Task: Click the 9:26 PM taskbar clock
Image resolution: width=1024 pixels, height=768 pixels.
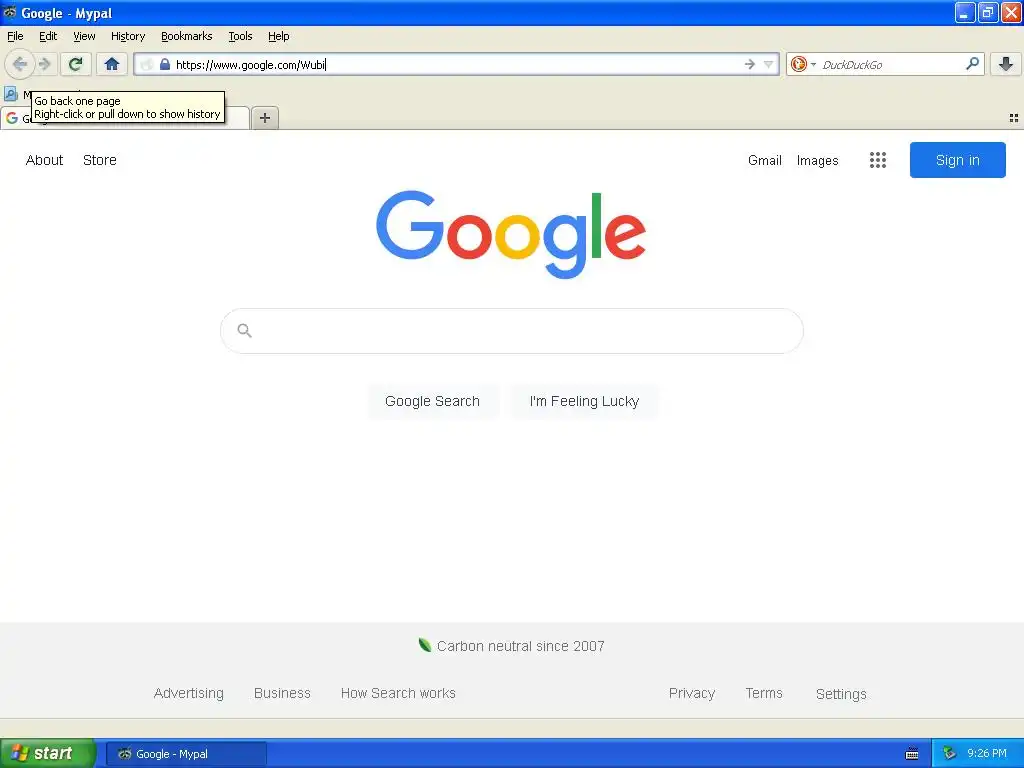Action: 987,753
